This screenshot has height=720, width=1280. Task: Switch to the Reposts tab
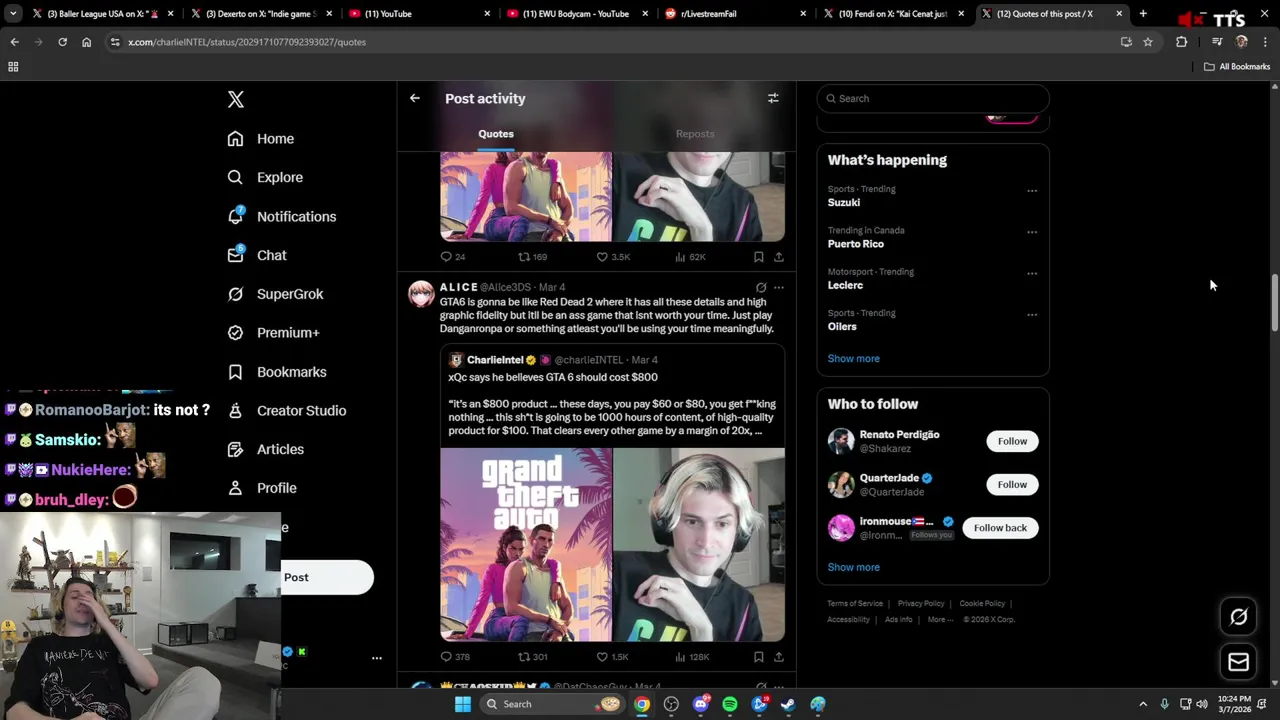(695, 134)
